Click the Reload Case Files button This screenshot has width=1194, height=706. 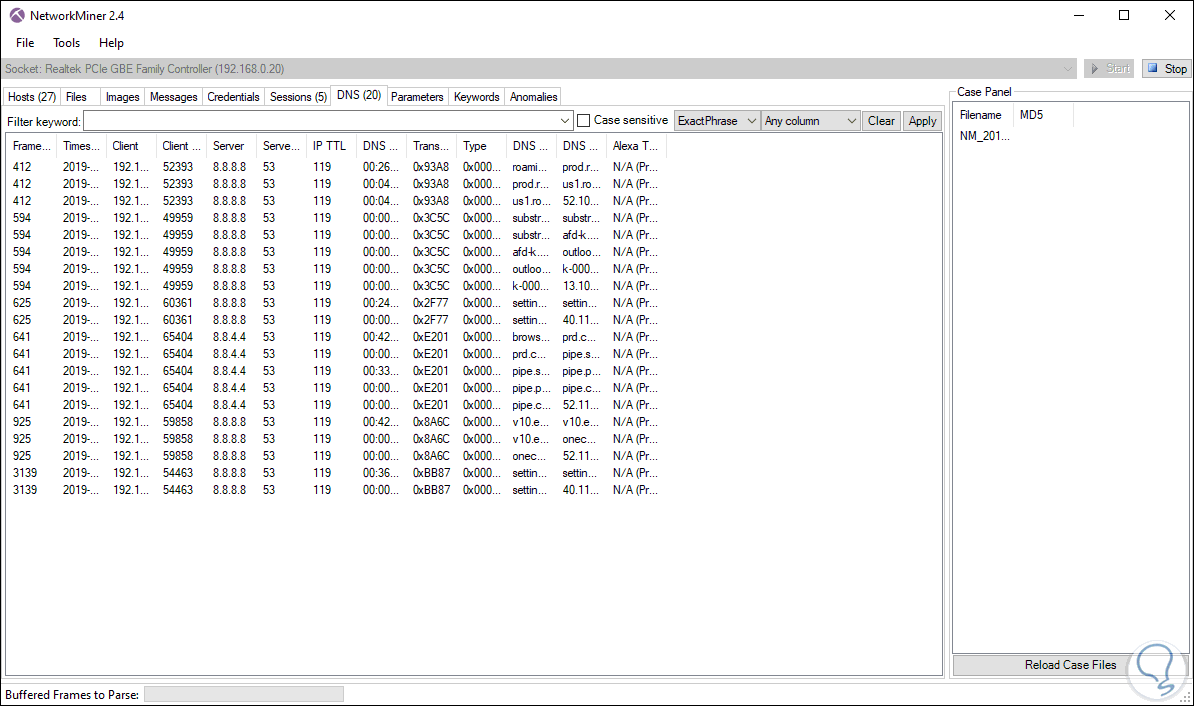(x=1070, y=665)
